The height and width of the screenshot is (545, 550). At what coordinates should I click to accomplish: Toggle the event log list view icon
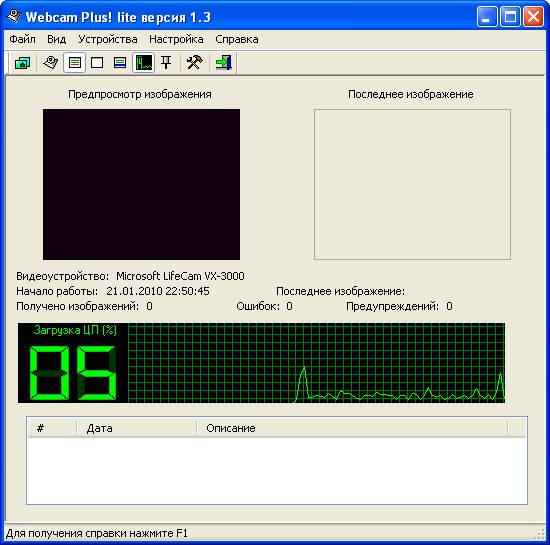coord(74,63)
